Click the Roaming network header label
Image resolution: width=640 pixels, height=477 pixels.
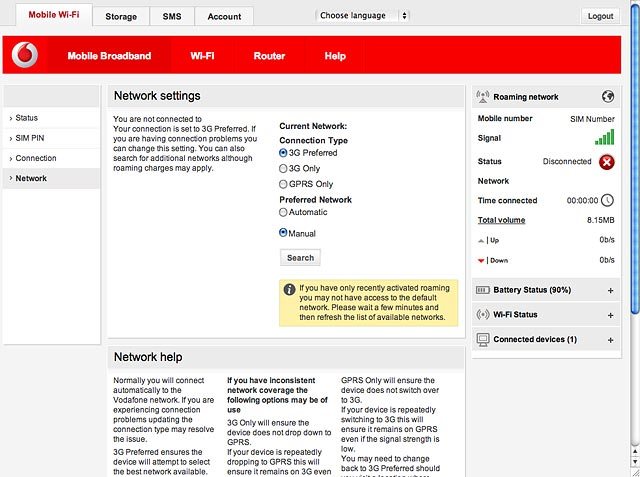(x=526, y=97)
